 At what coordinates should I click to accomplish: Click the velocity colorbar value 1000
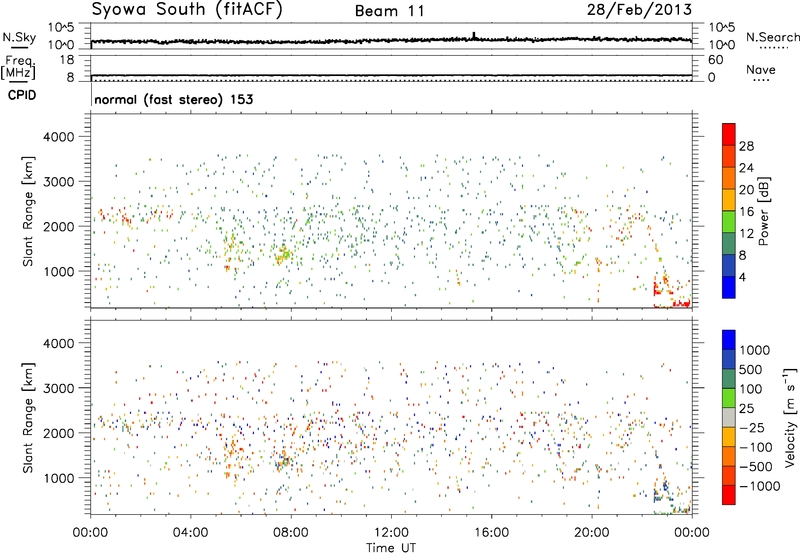coord(754,350)
